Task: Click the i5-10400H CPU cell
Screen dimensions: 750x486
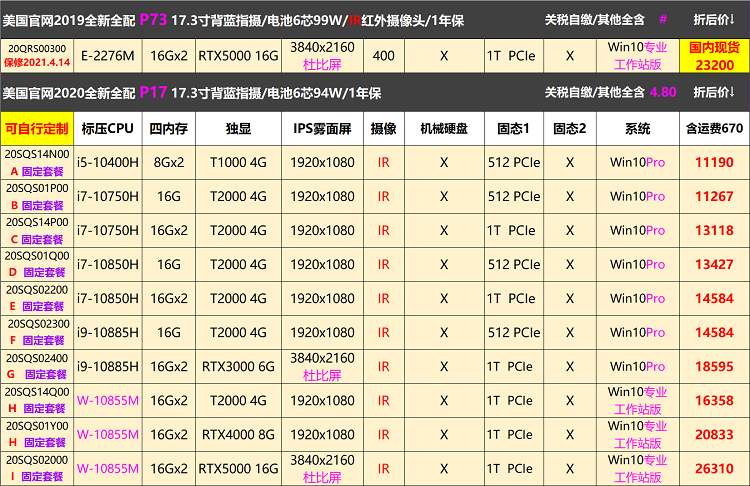Action: click(x=108, y=163)
